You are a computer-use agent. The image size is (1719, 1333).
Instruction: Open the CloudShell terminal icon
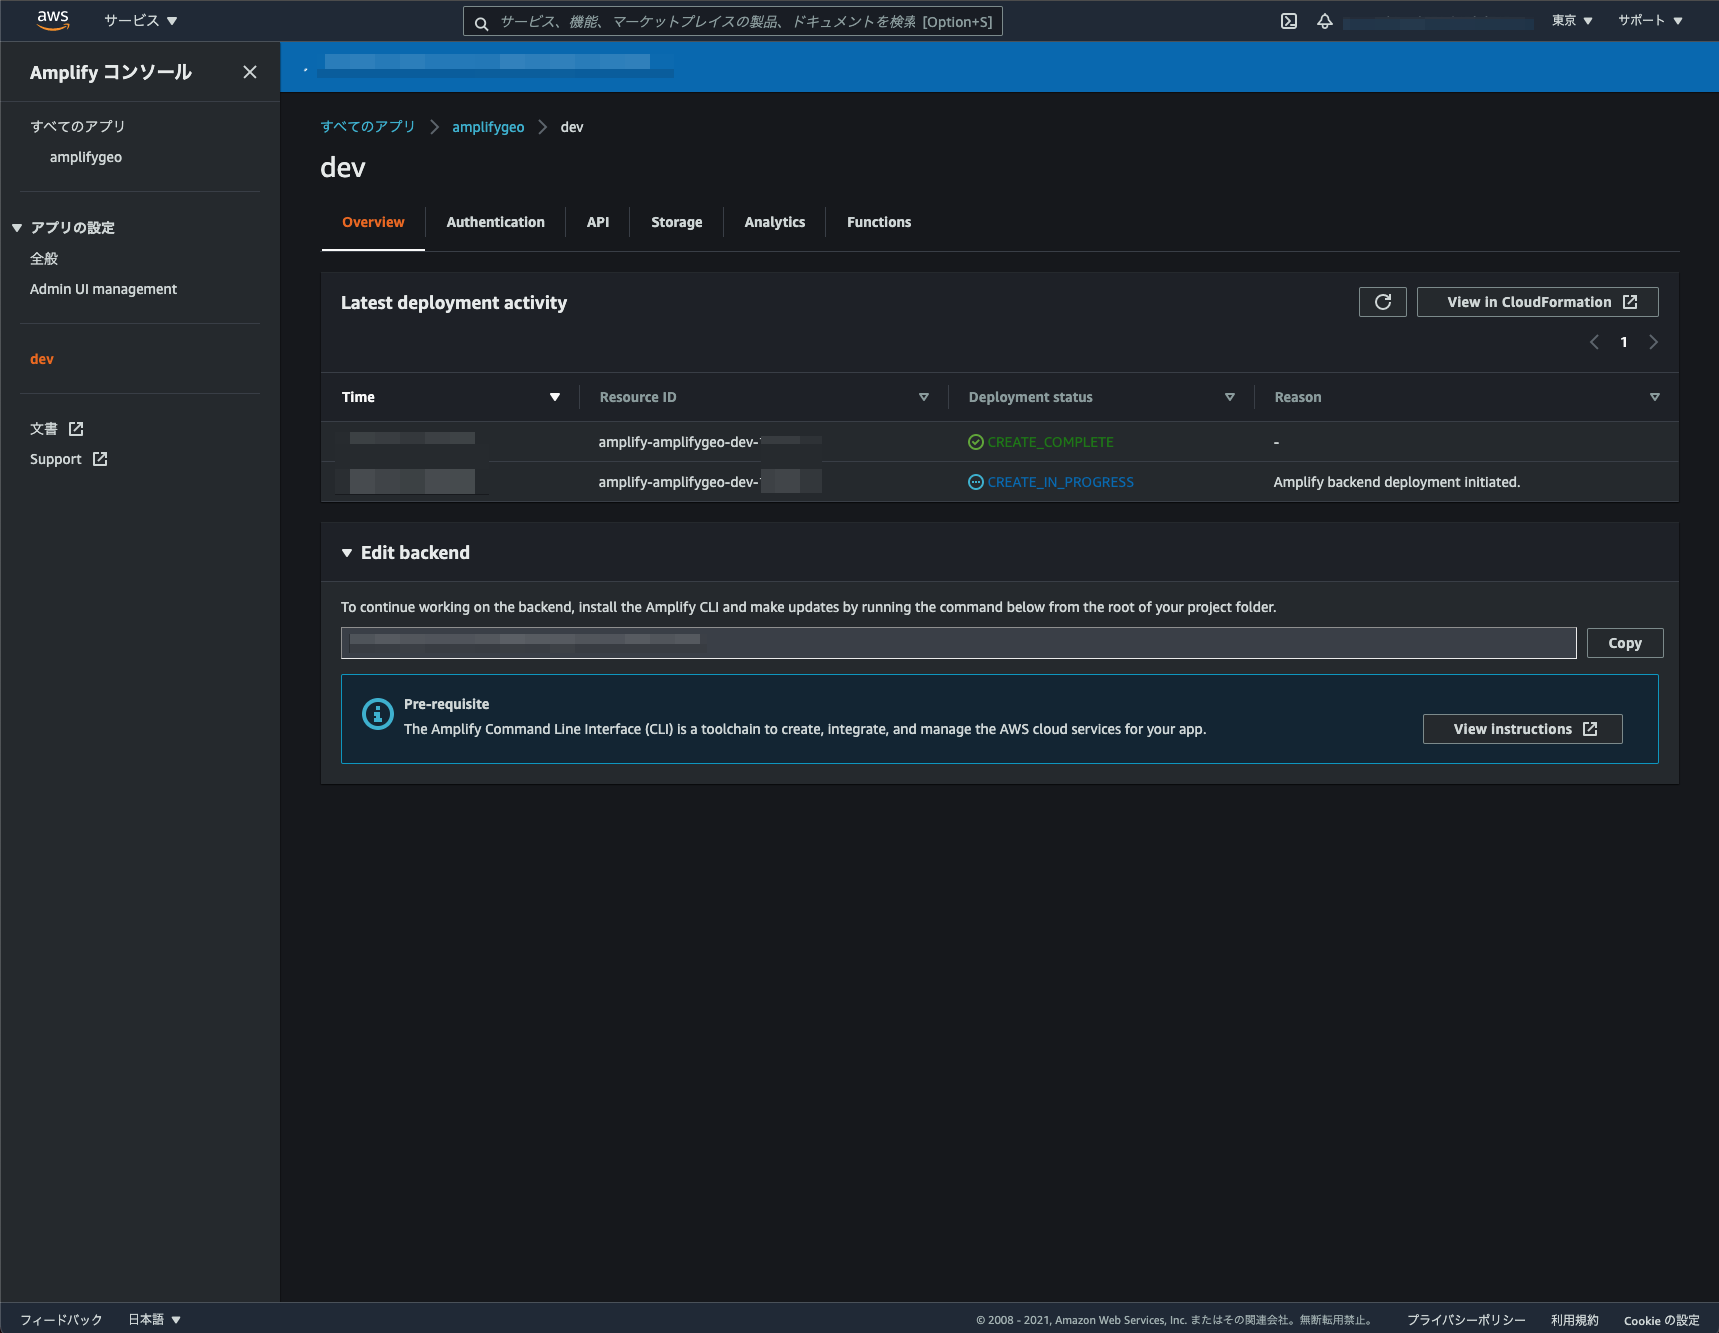point(1289,21)
